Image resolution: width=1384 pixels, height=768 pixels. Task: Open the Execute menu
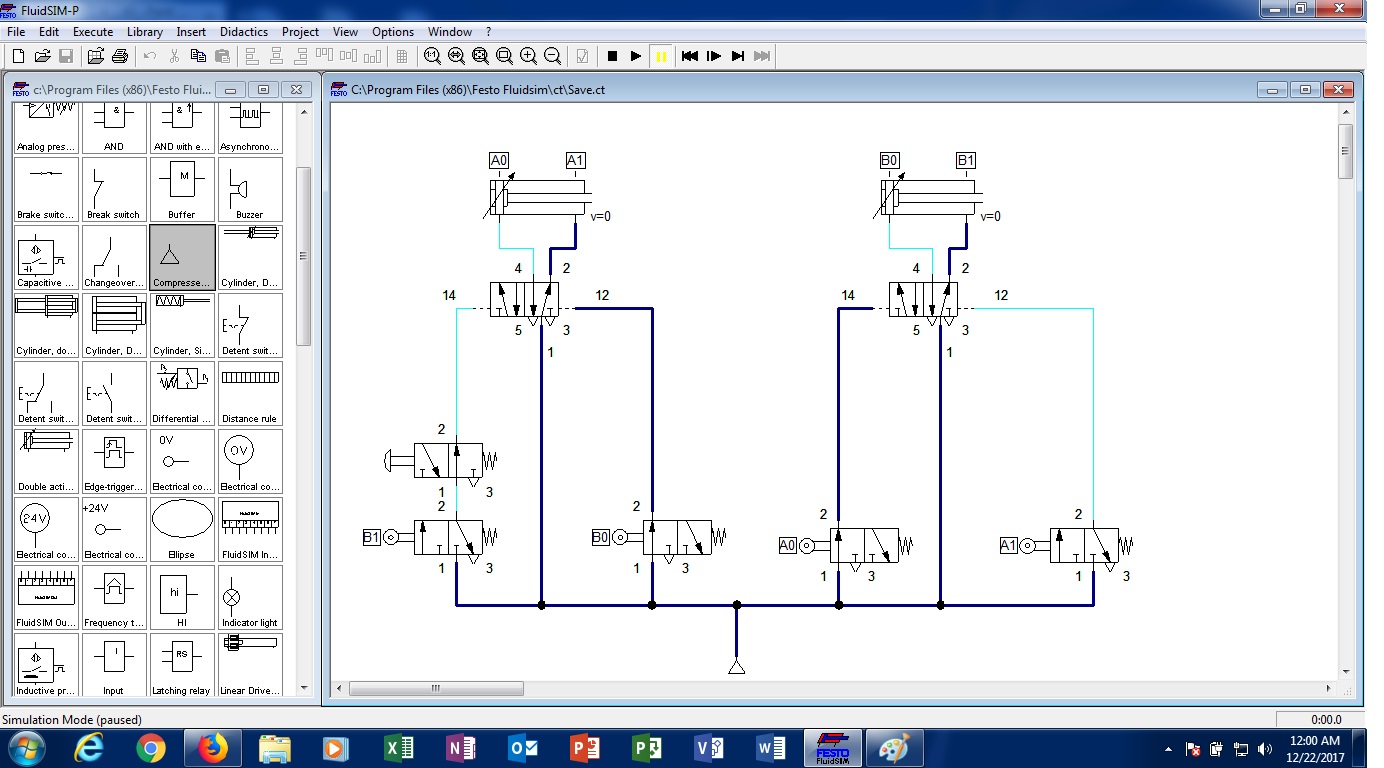[93, 32]
